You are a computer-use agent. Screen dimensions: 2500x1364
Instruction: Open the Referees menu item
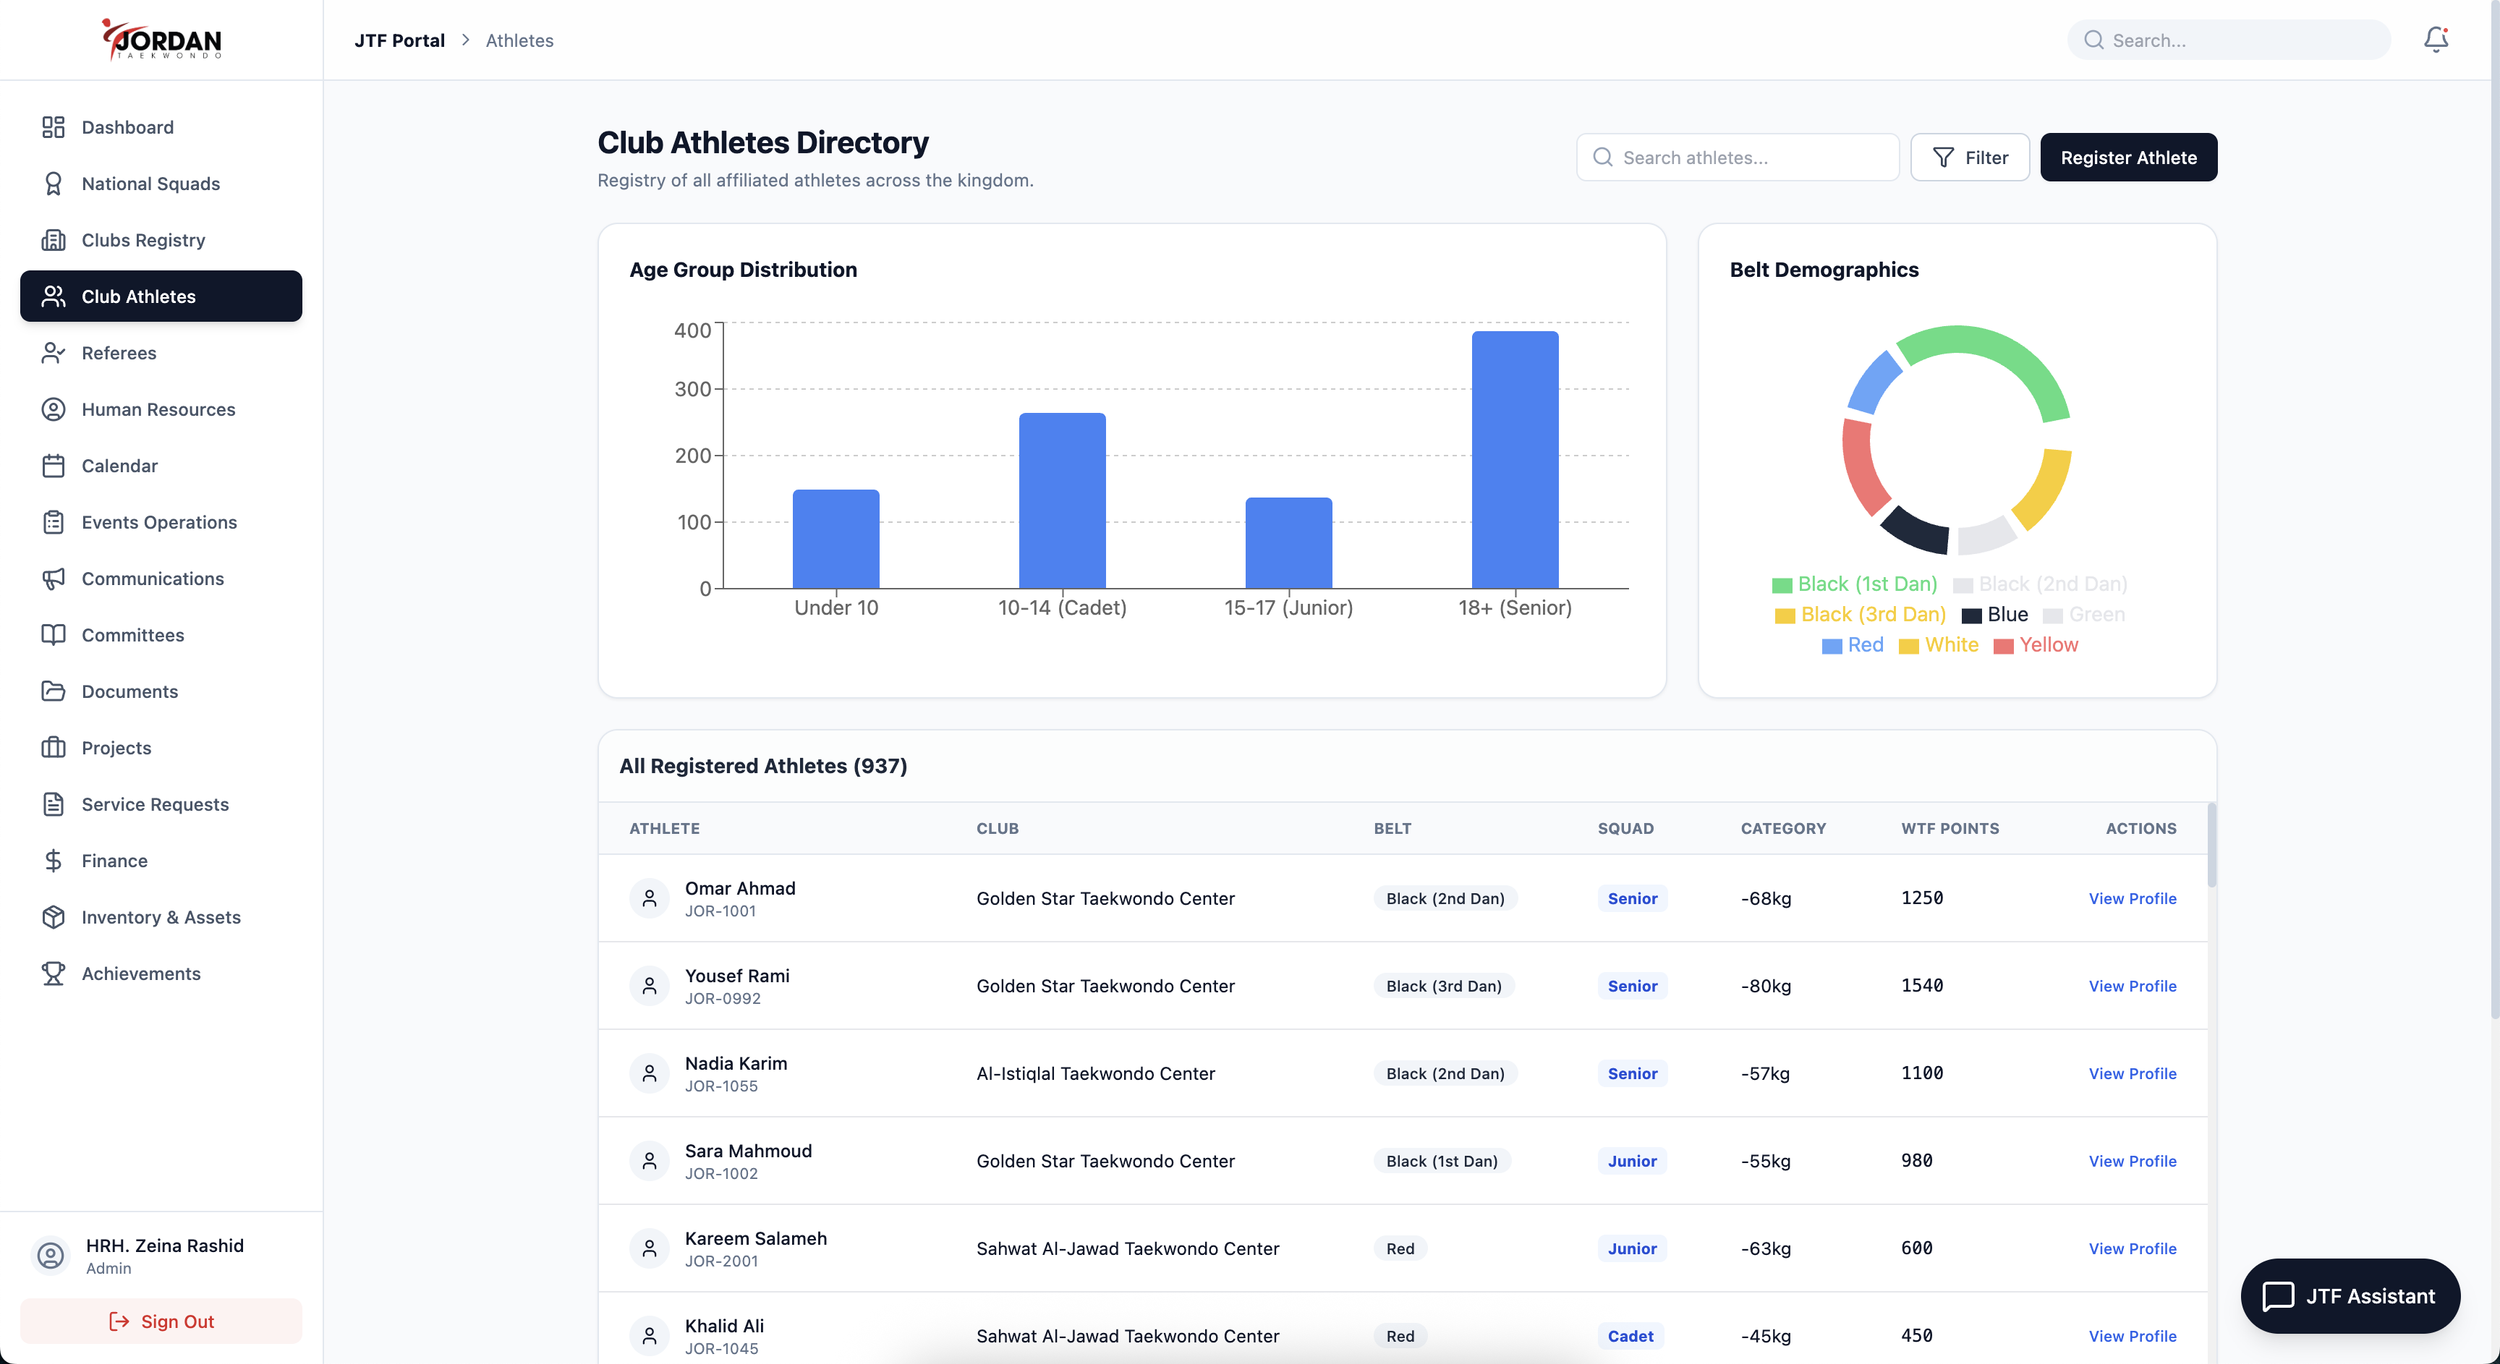tap(118, 353)
